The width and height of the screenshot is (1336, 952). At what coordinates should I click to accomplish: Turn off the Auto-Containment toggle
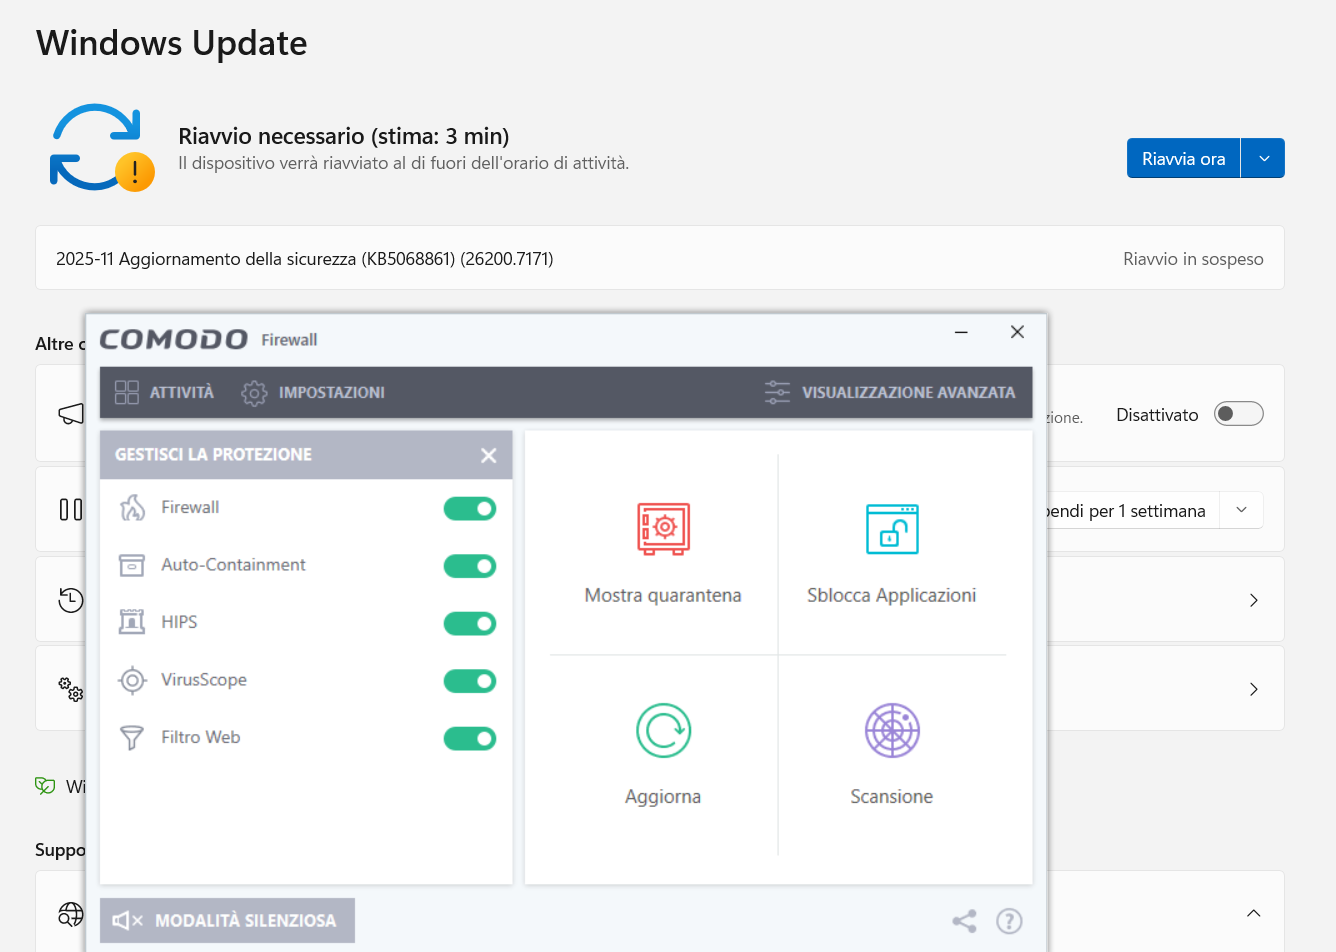pyautogui.click(x=470, y=566)
